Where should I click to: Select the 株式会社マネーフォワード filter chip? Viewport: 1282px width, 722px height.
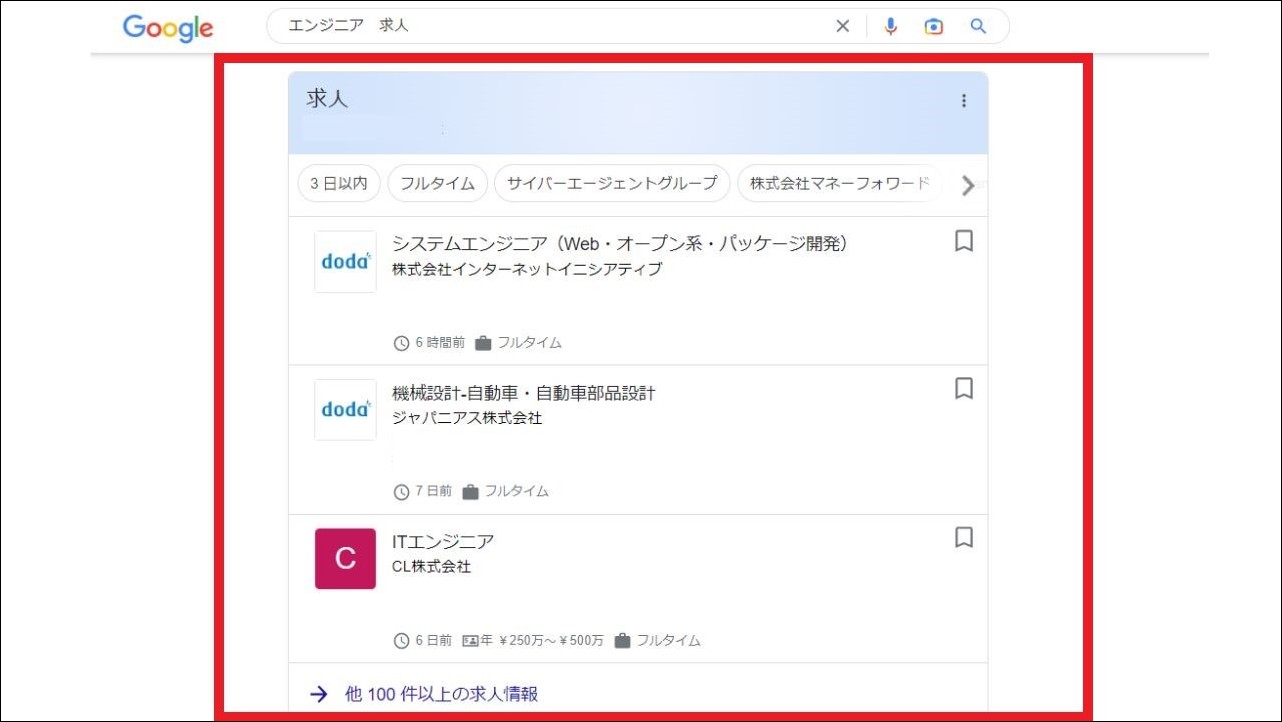click(x=840, y=183)
